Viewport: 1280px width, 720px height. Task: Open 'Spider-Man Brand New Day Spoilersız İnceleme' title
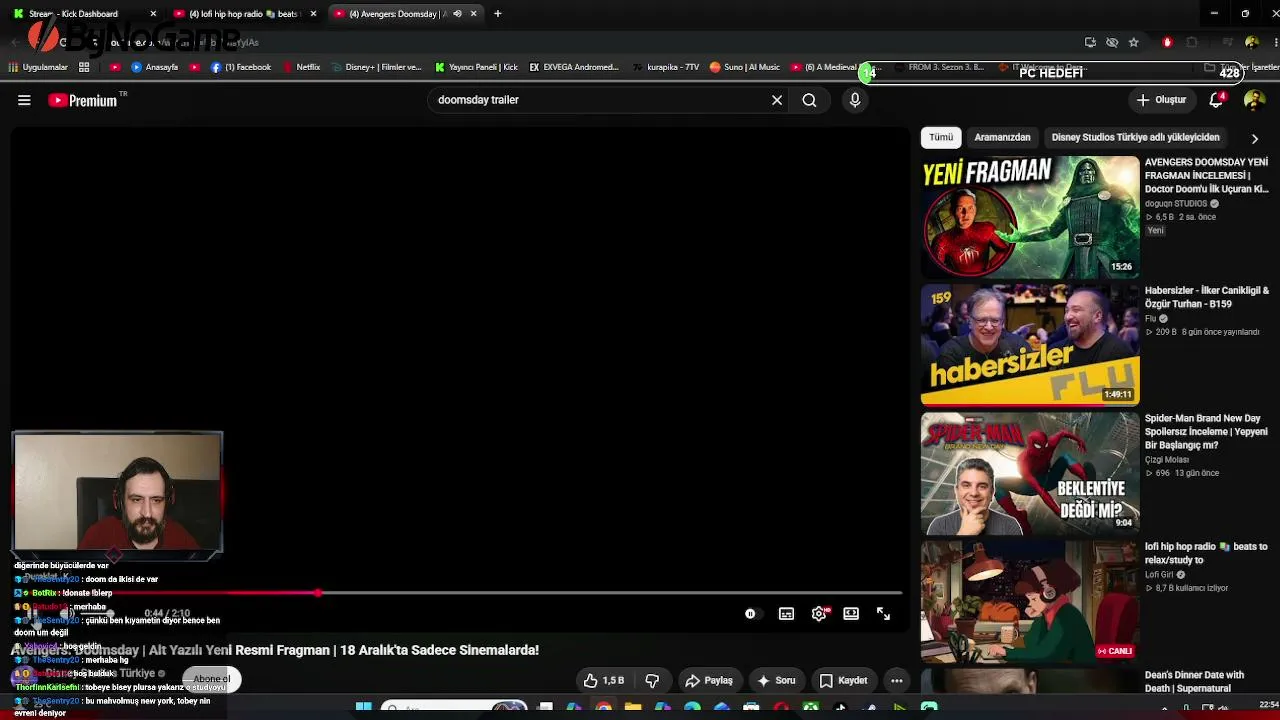click(x=1206, y=432)
